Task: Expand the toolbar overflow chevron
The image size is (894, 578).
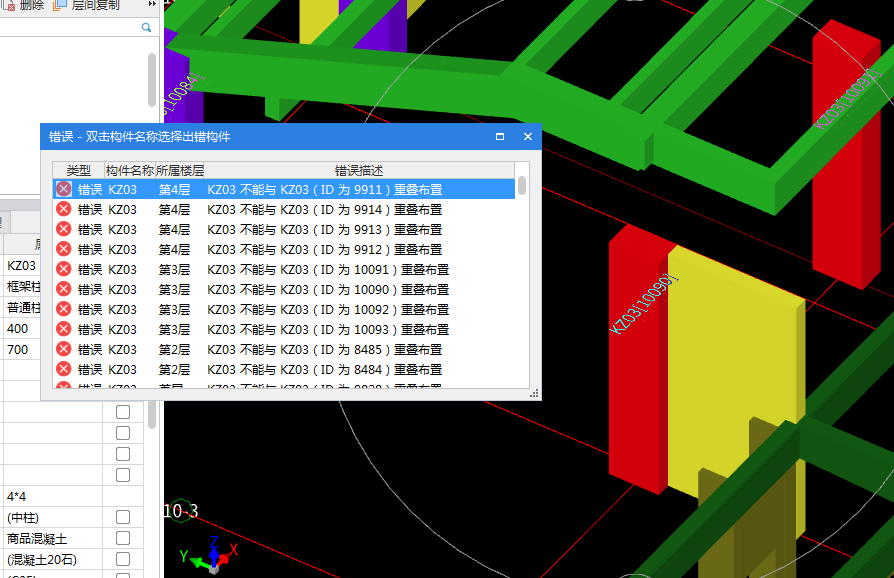Action: tap(152, 4)
